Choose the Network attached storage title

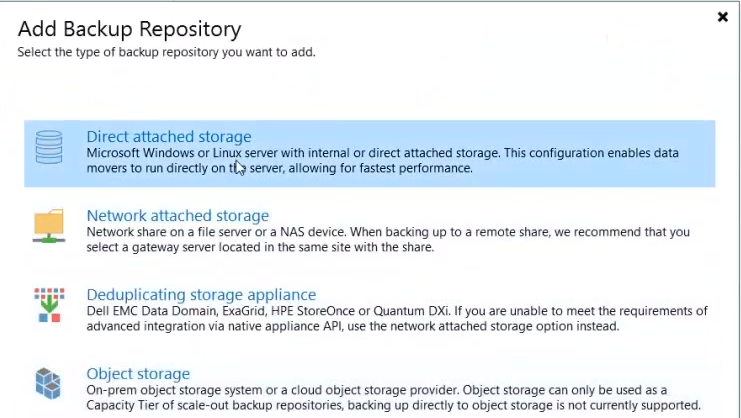click(x=178, y=215)
